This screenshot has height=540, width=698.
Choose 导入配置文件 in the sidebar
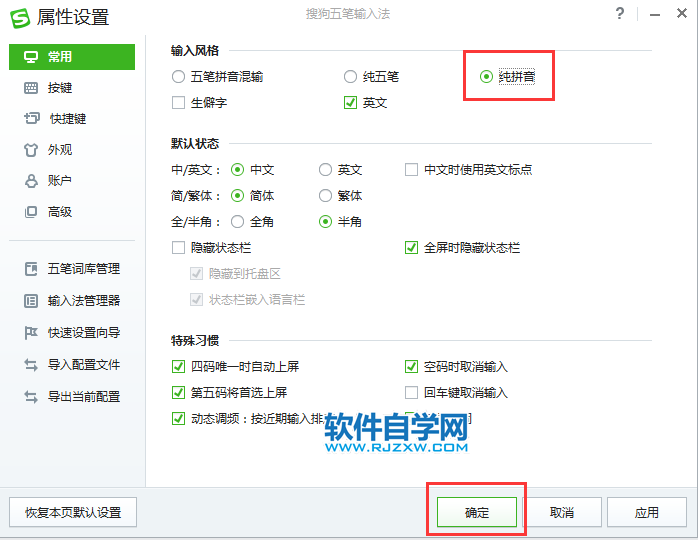pos(72,365)
